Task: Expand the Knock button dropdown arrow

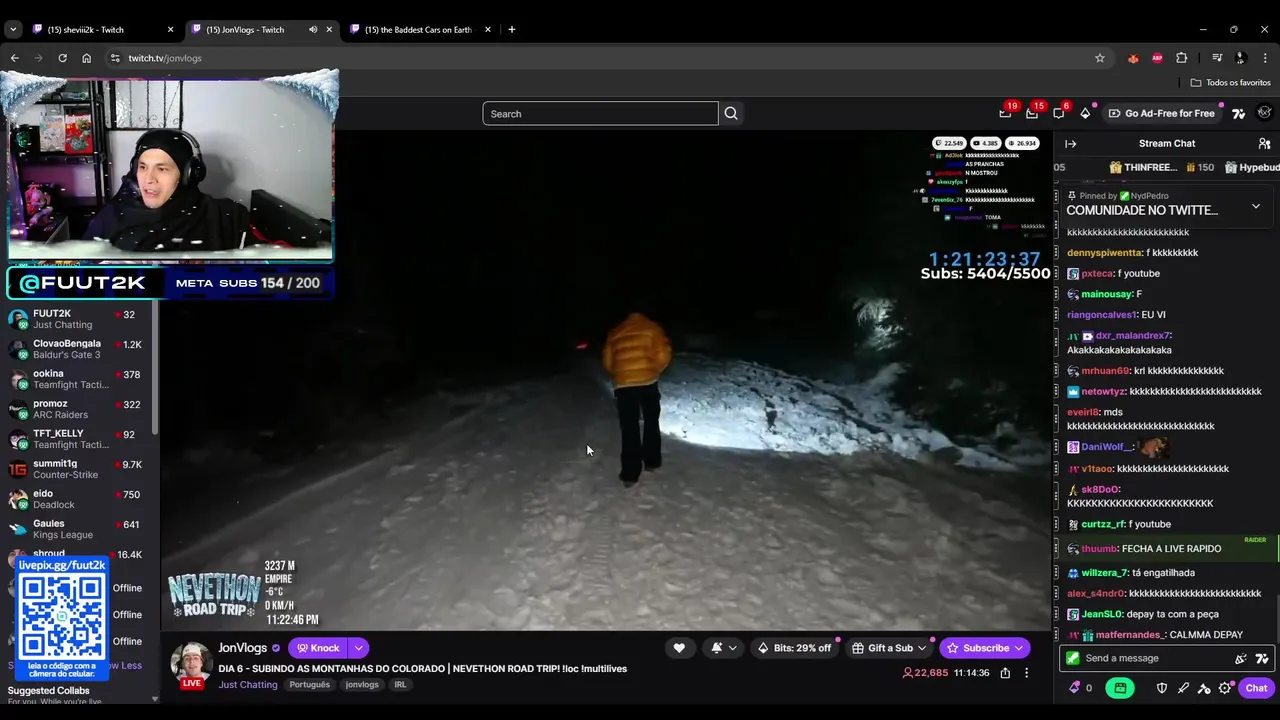Action: (358, 648)
